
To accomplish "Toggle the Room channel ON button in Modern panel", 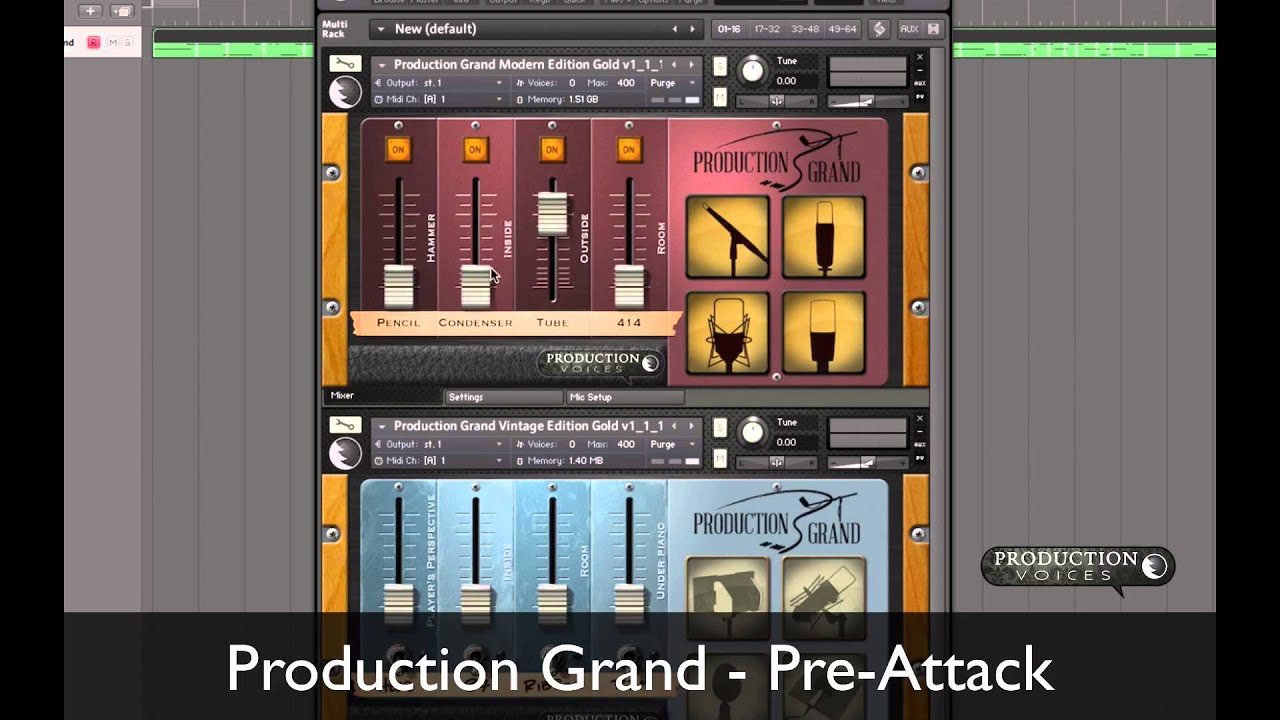I will (x=628, y=150).
